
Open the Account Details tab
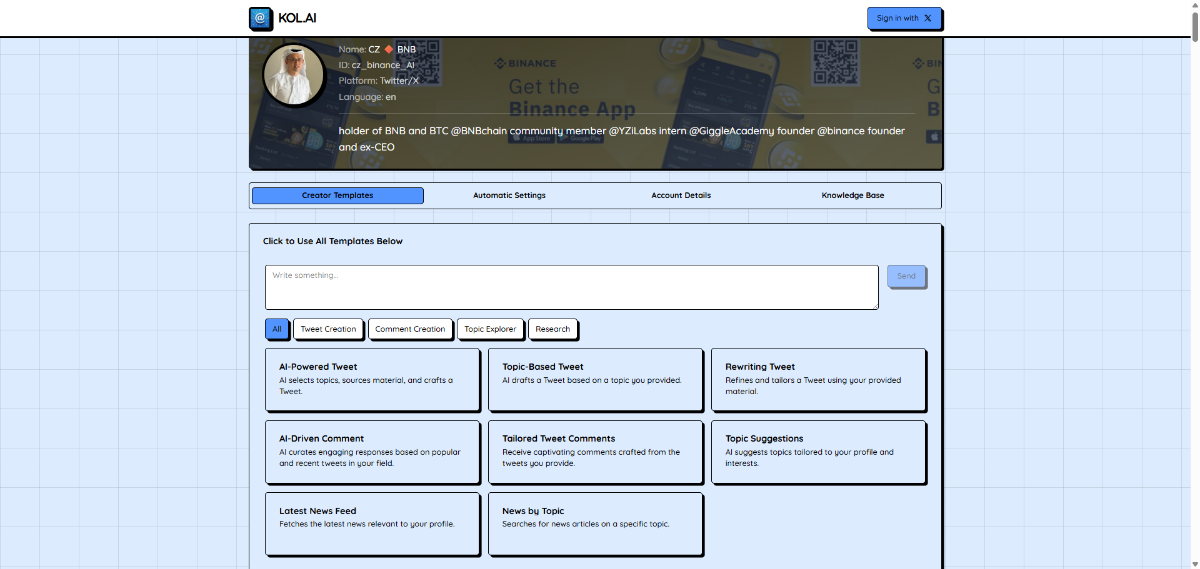coord(681,195)
